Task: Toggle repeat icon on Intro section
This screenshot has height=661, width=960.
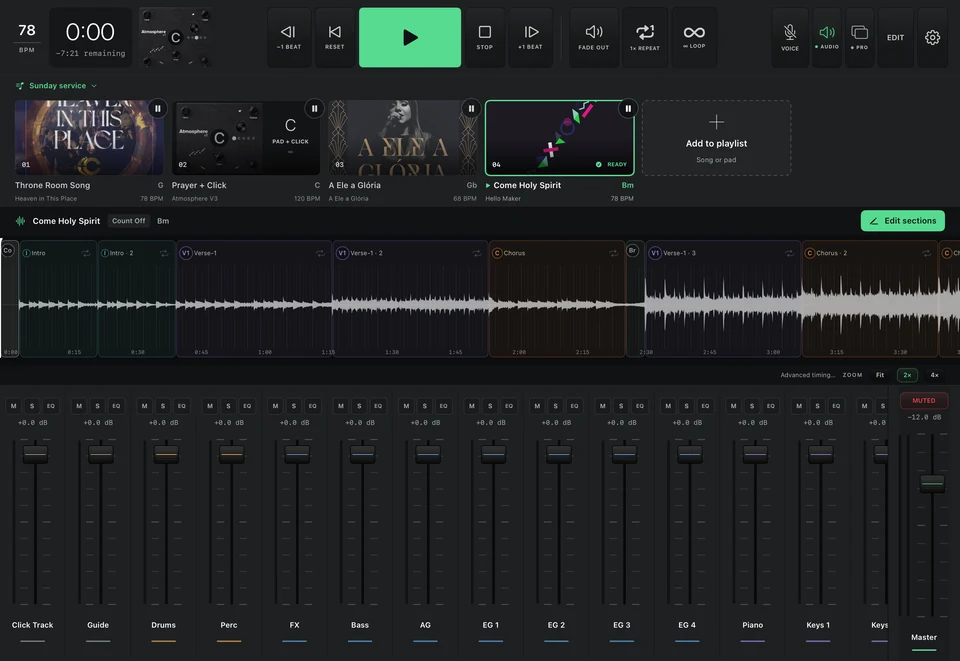Action: [86, 253]
